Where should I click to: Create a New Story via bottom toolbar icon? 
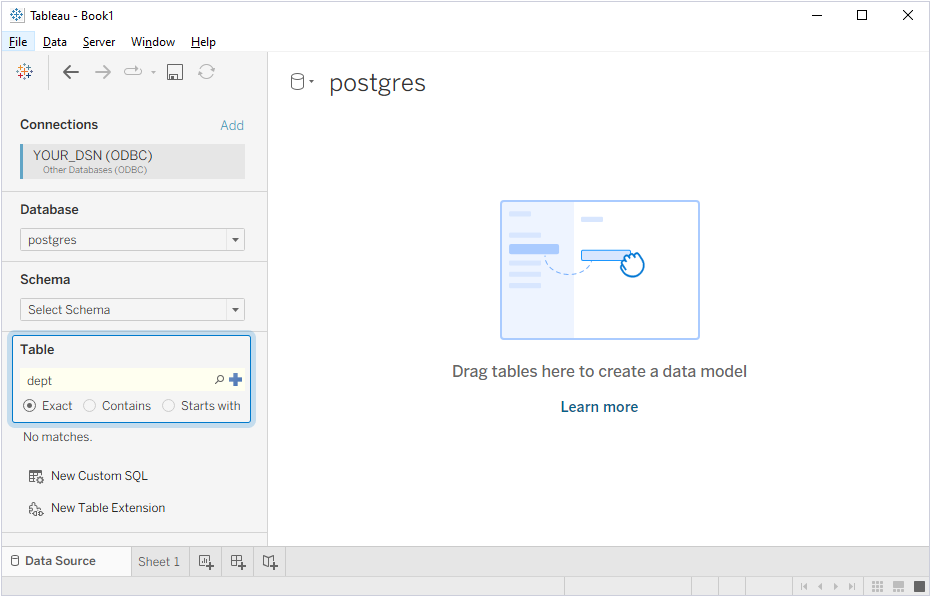(269, 561)
